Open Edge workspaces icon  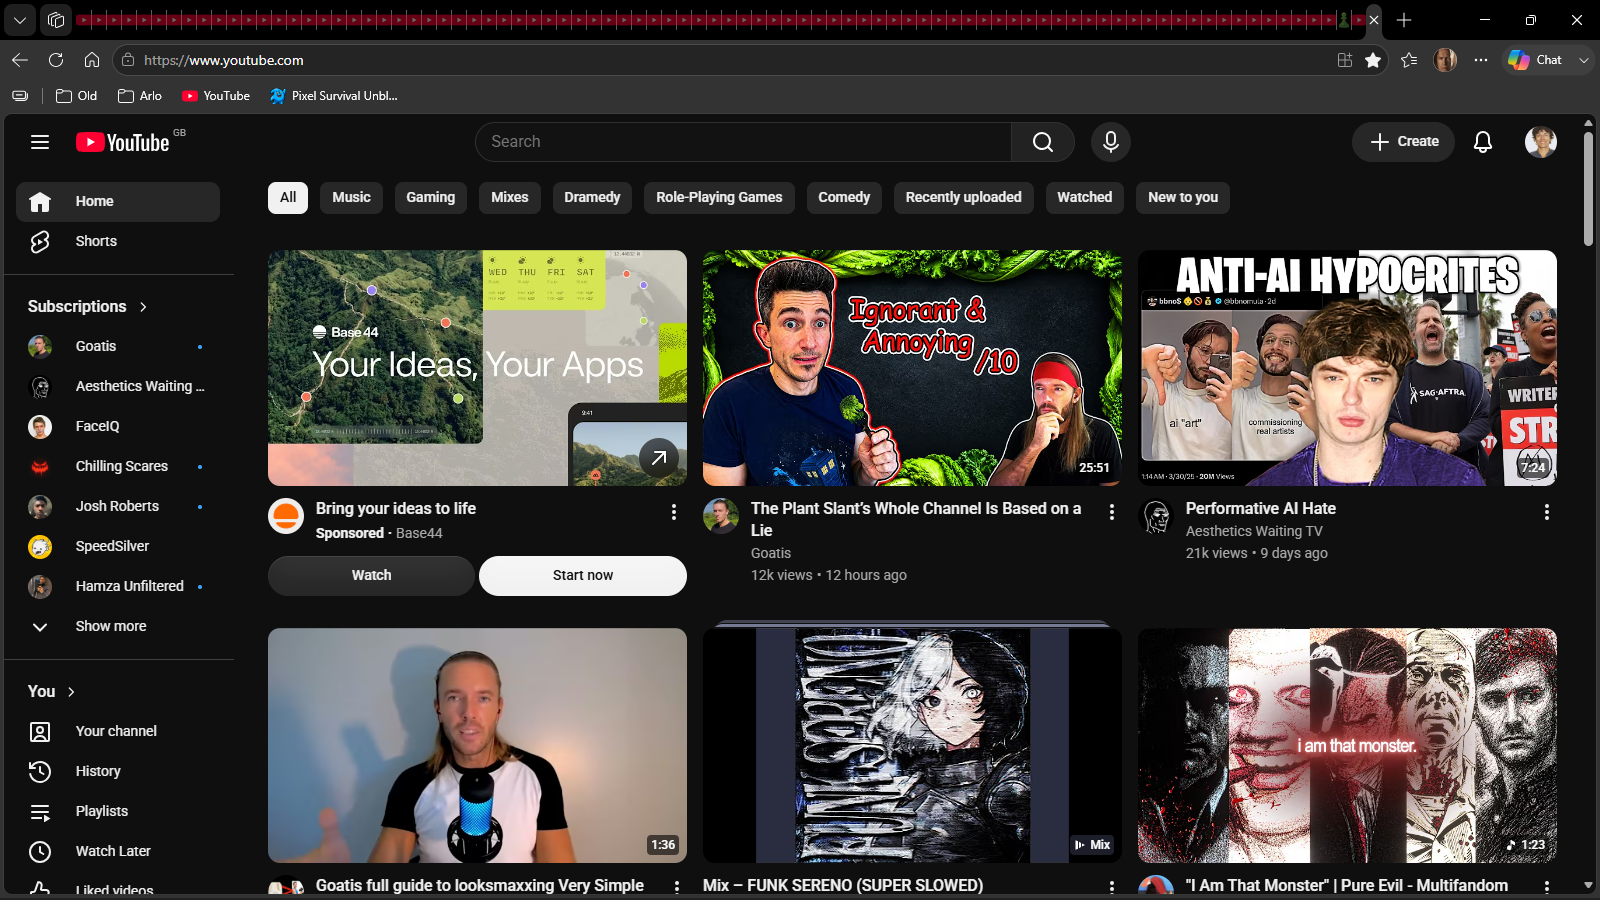pyautogui.click(x=56, y=20)
